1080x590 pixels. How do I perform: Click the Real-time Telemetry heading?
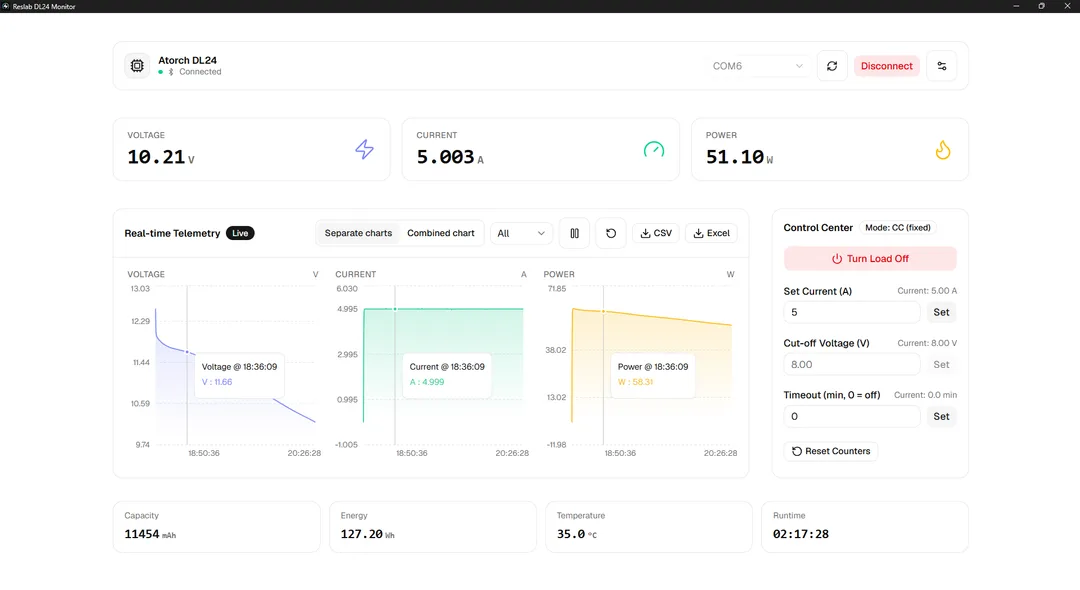tap(172, 233)
